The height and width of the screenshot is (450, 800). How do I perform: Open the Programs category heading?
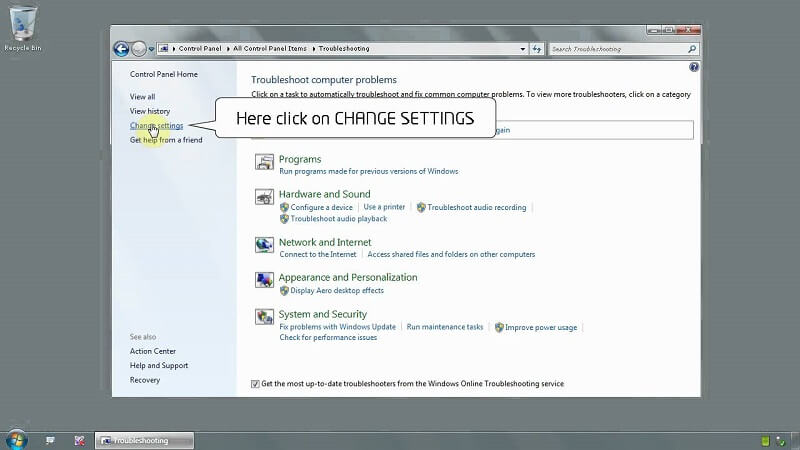tap(300, 159)
